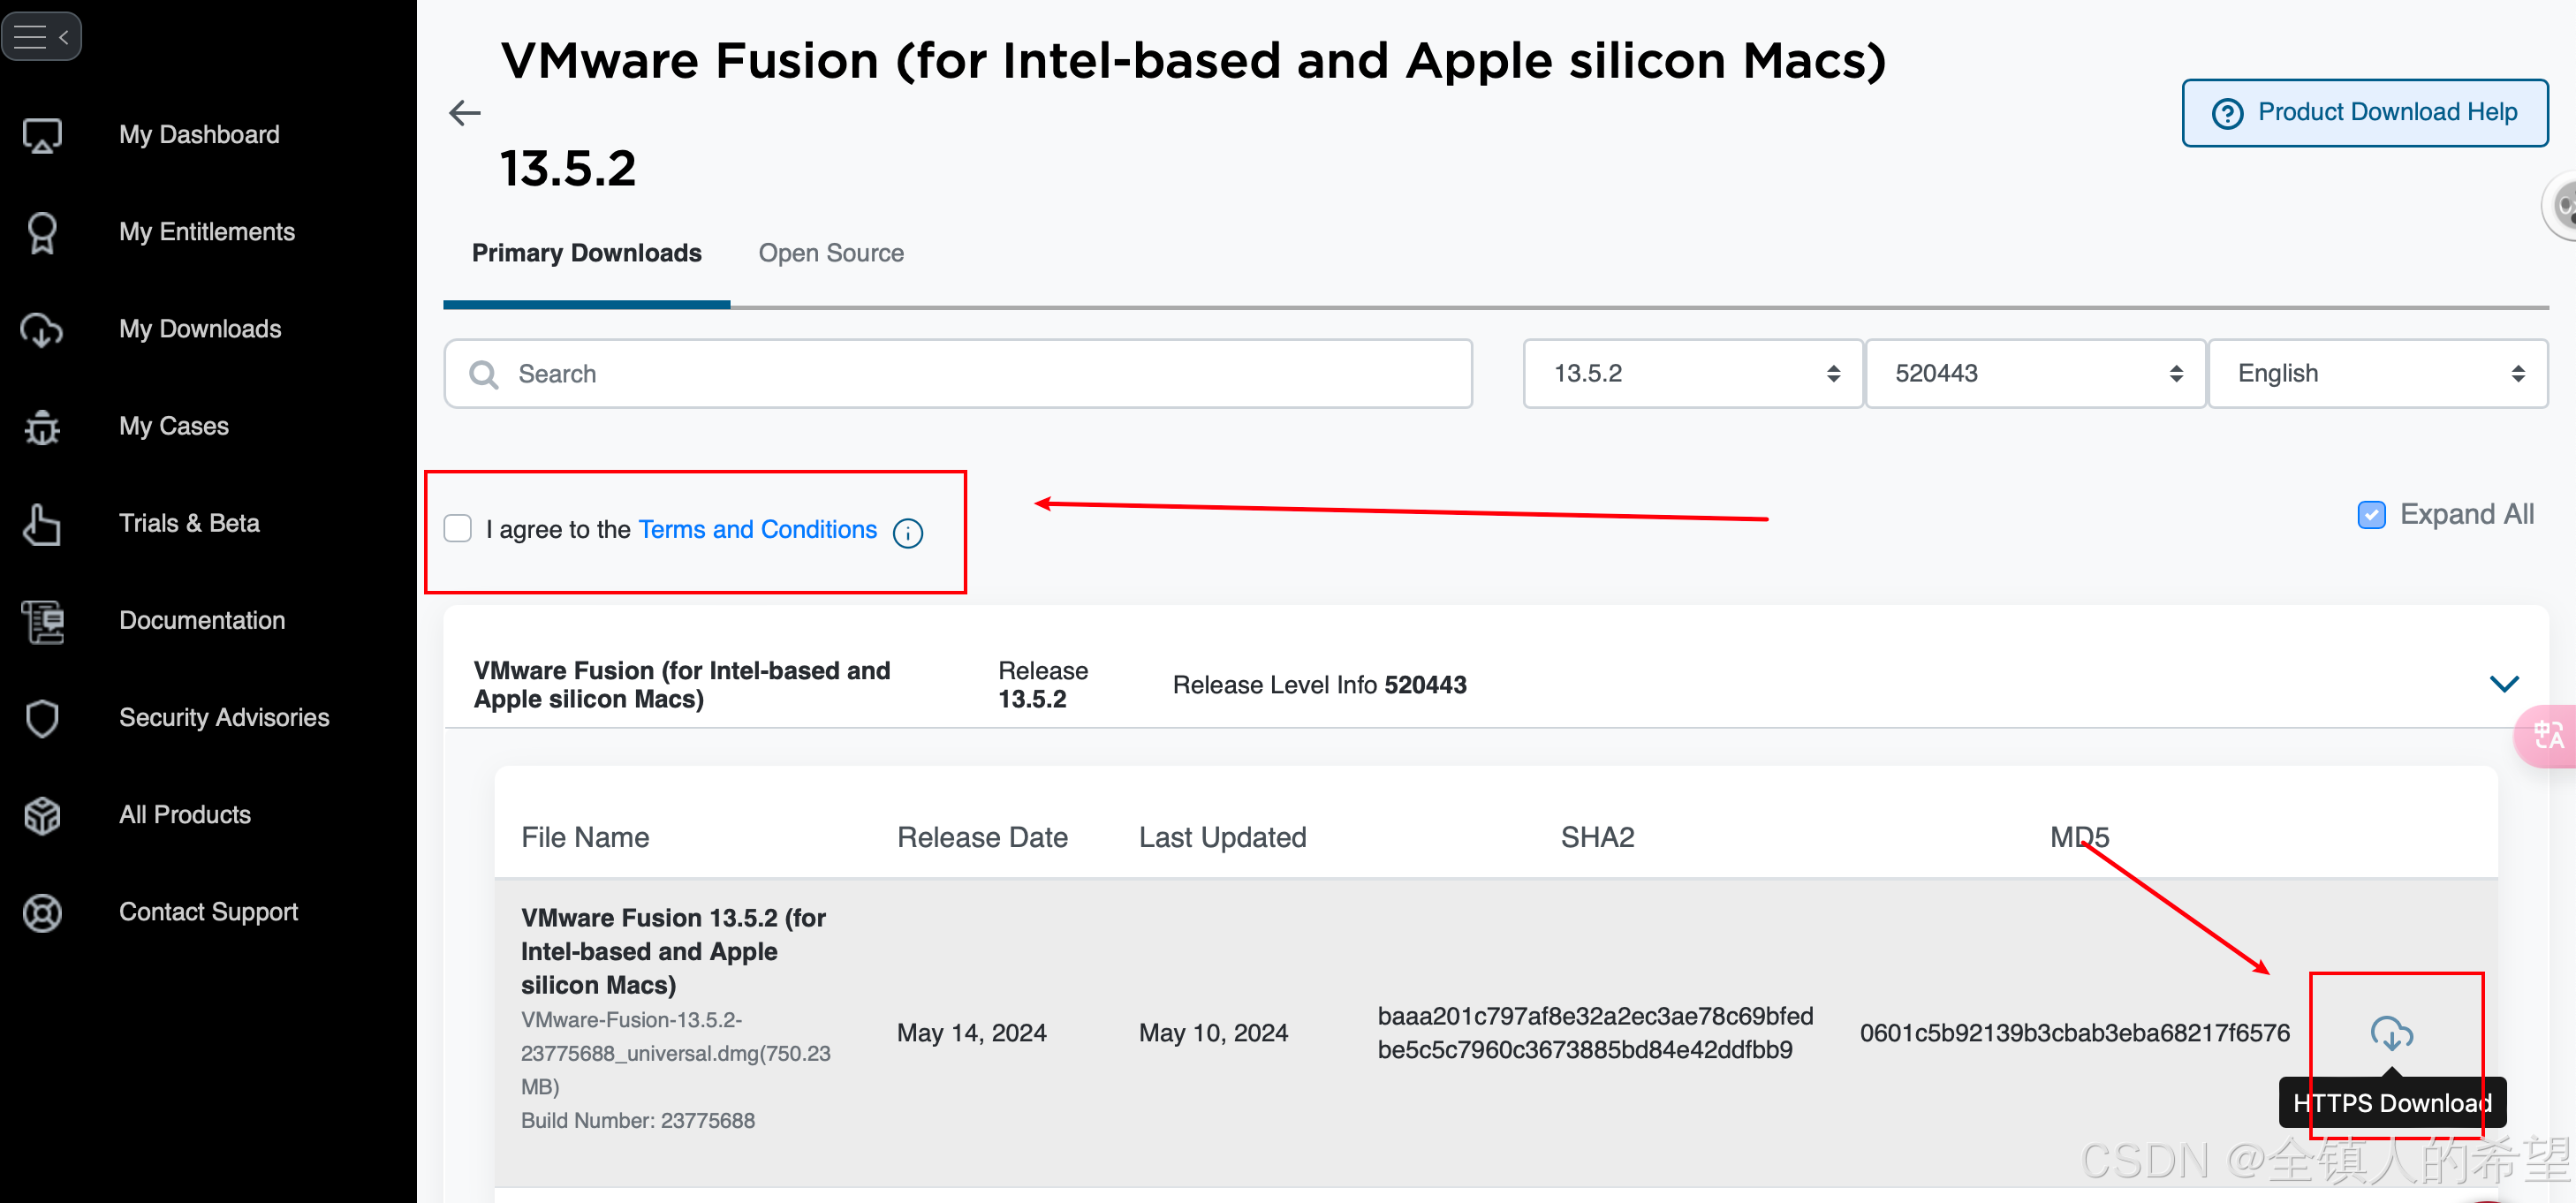This screenshot has height=1203, width=2576.
Task: Click the May 10, 2024 last updated date
Action: click(x=1213, y=1033)
